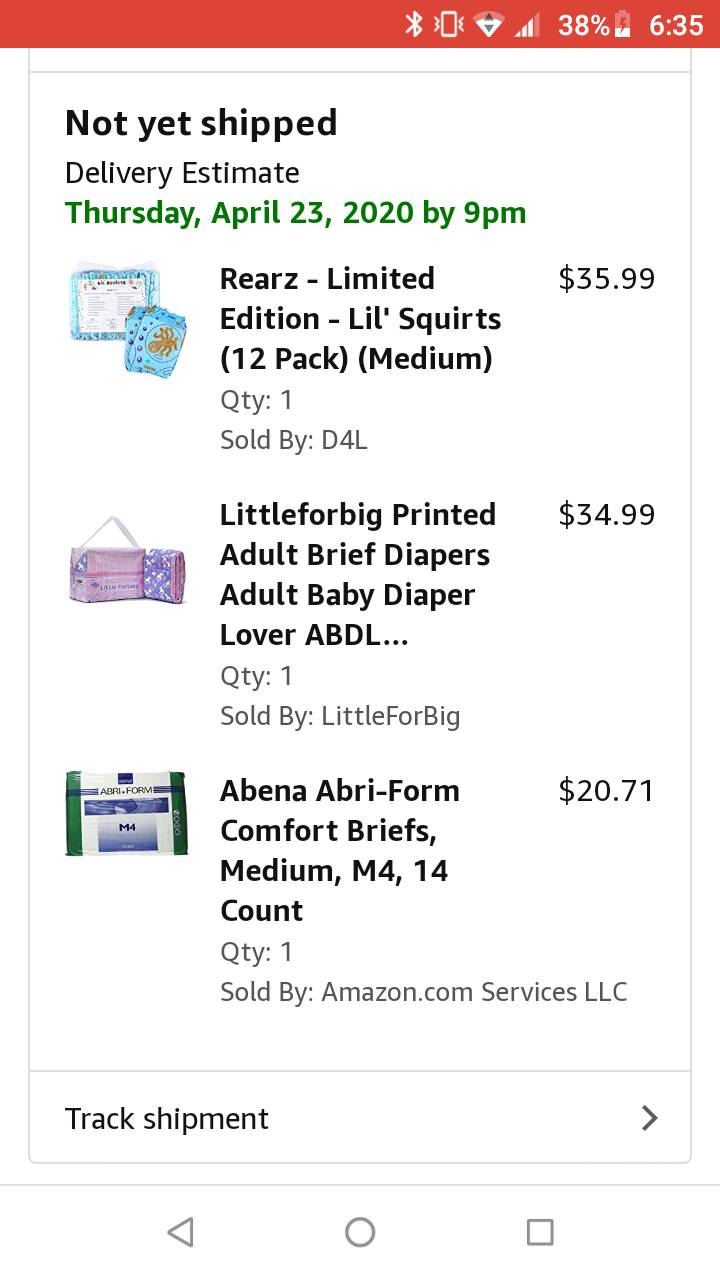This screenshot has height=1280, width=720.
Task: Open the Track shipment row
Action: click(360, 1118)
